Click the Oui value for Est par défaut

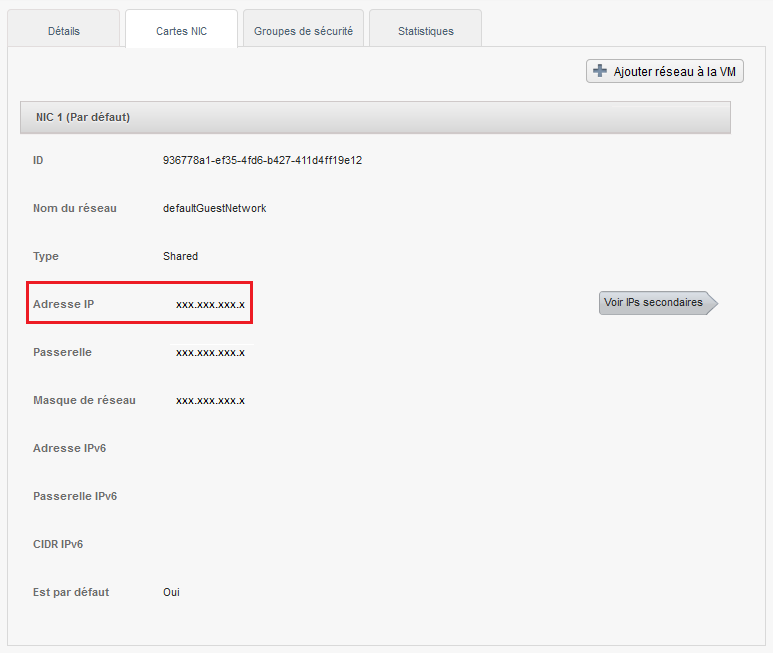[x=171, y=592]
